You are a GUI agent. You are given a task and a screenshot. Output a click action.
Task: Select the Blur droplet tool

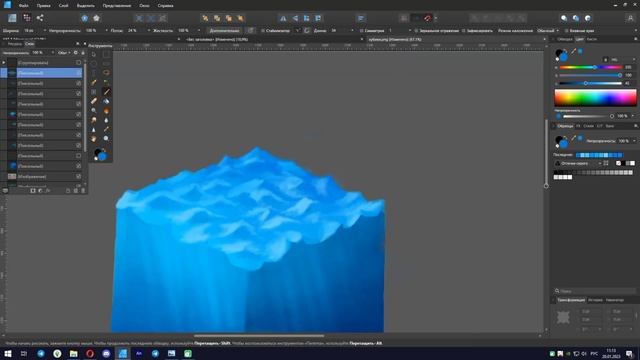point(107,120)
